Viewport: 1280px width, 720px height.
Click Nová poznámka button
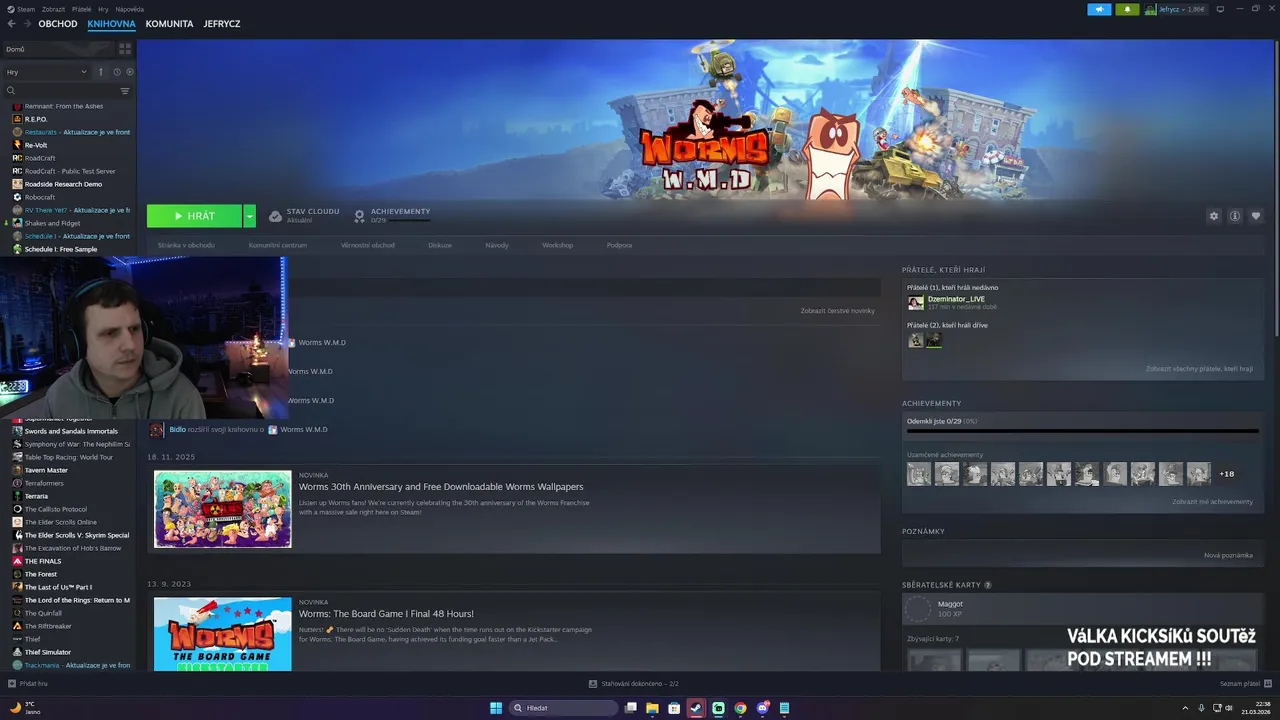pos(1228,555)
